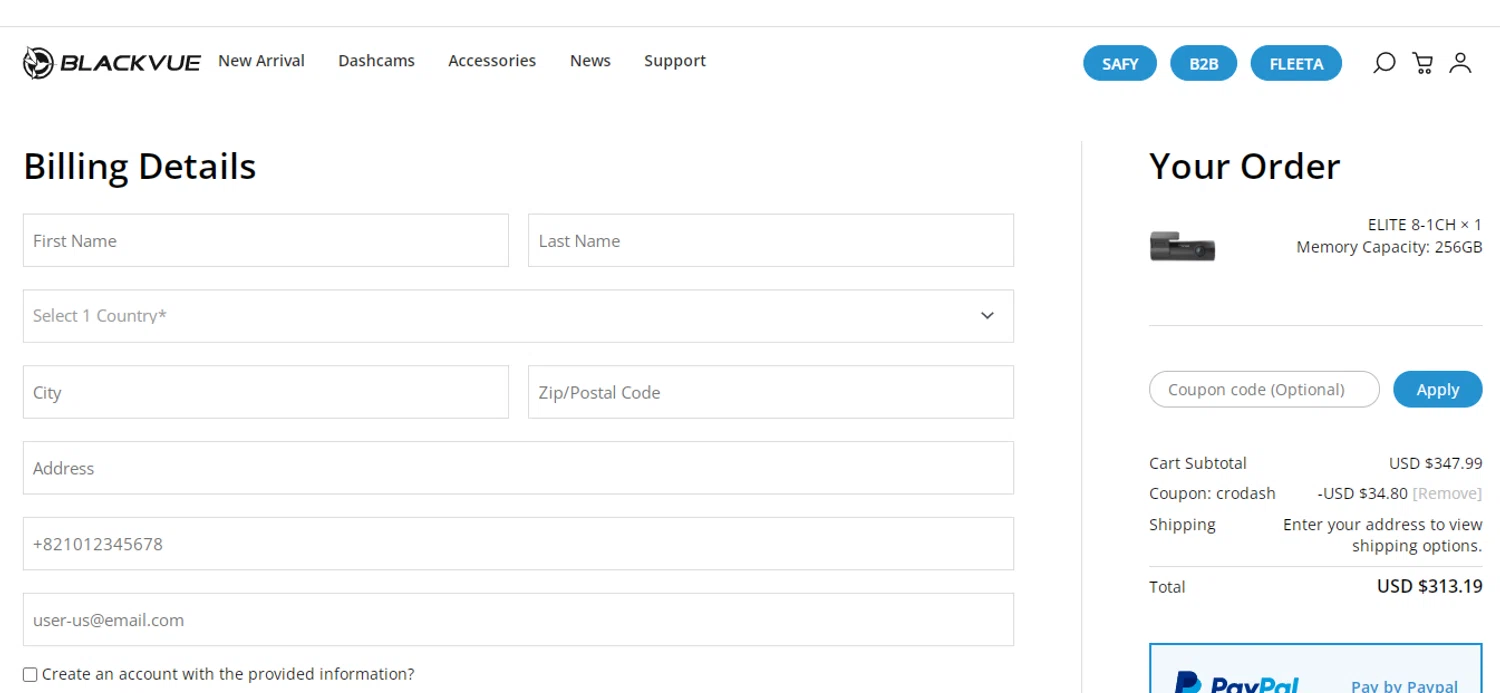This screenshot has height=693, width=1500.
Task: Open the New Arrival menu
Action: [x=261, y=61]
